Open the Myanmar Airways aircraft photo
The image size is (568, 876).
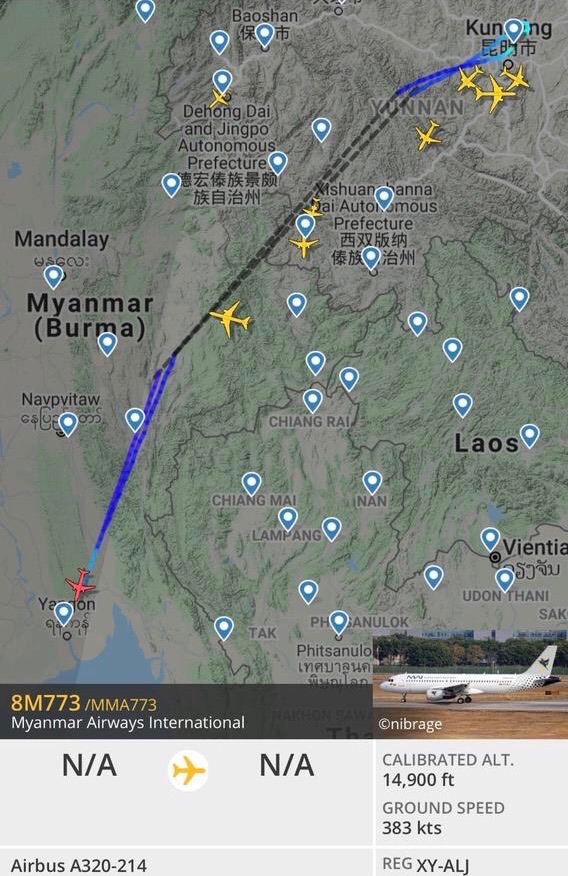tap(470, 683)
